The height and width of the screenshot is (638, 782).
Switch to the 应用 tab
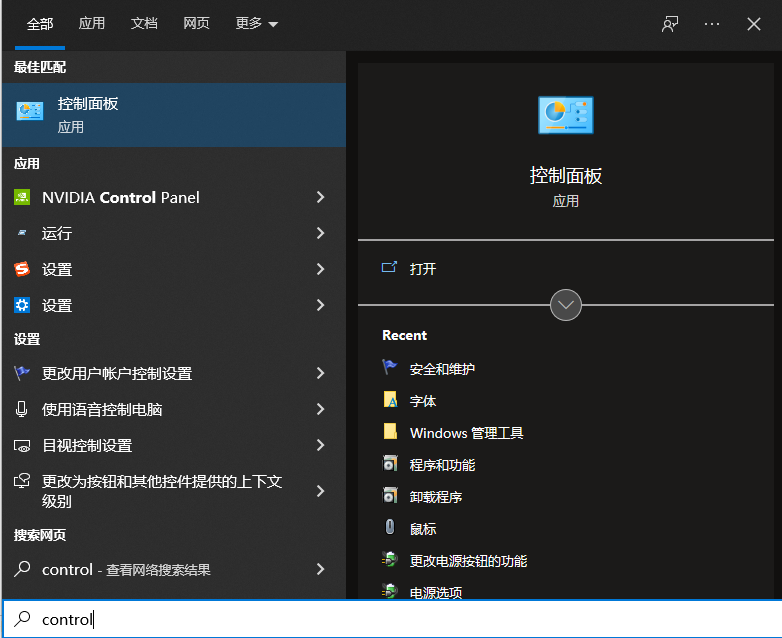click(x=92, y=24)
